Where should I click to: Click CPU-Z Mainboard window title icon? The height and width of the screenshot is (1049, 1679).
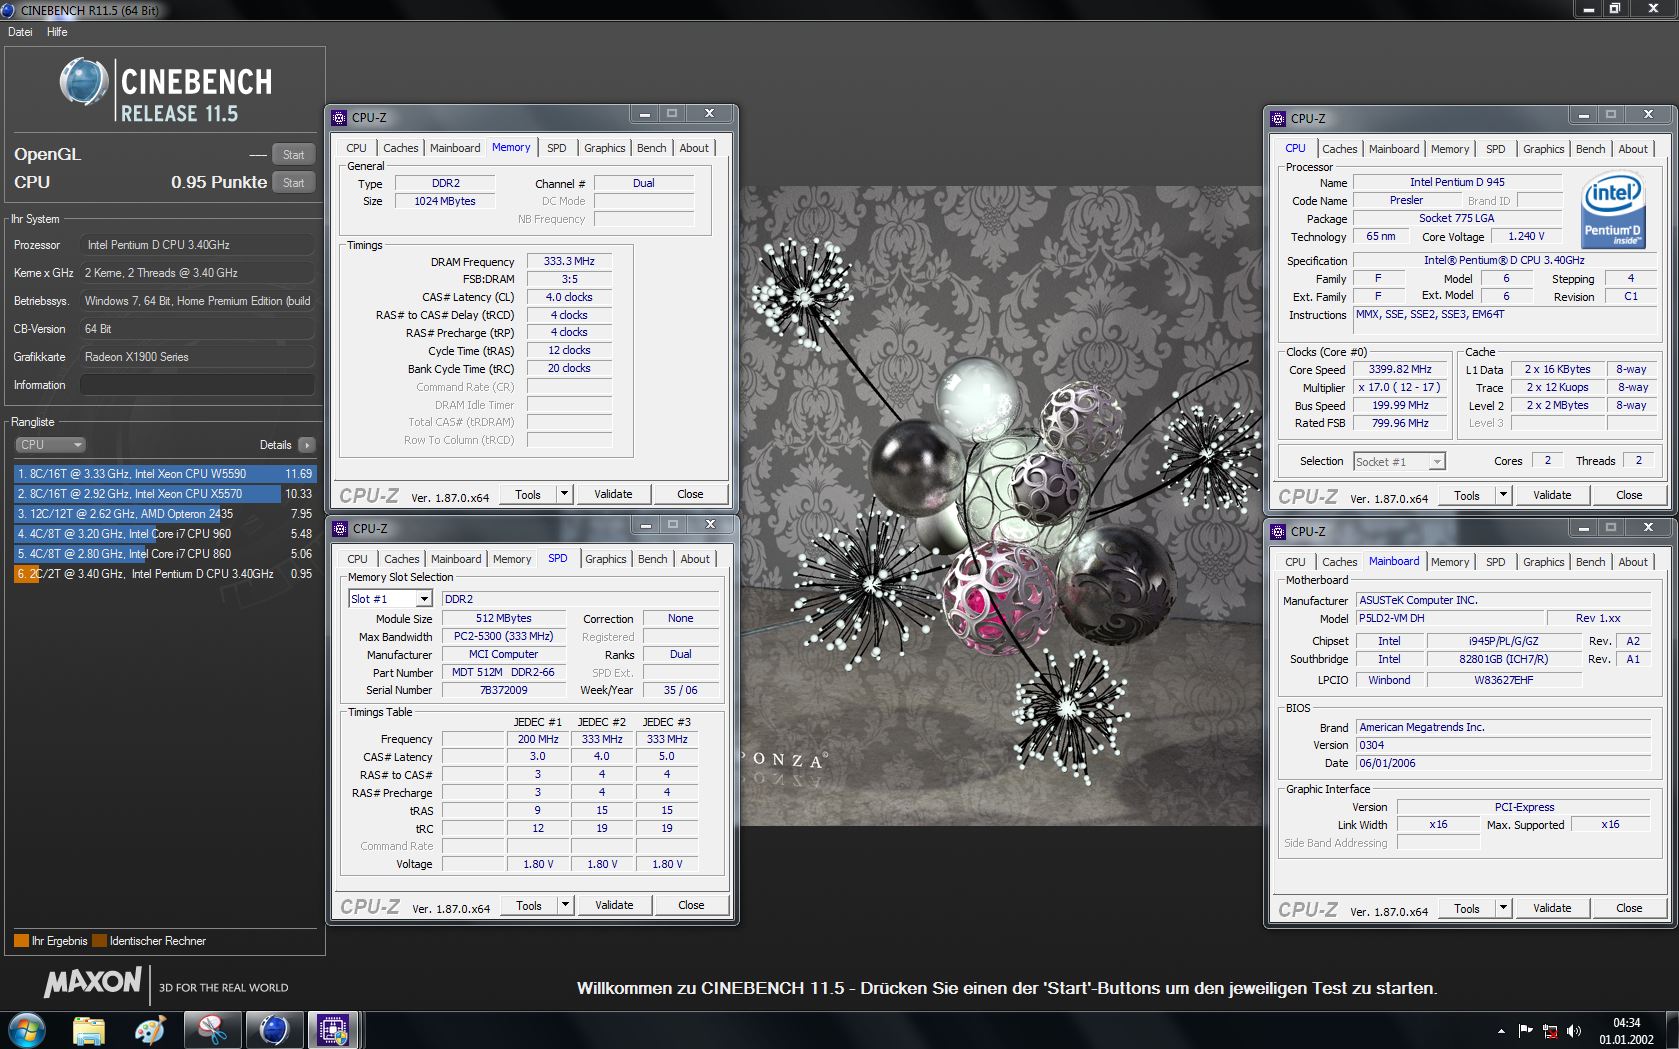[1278, 531]
